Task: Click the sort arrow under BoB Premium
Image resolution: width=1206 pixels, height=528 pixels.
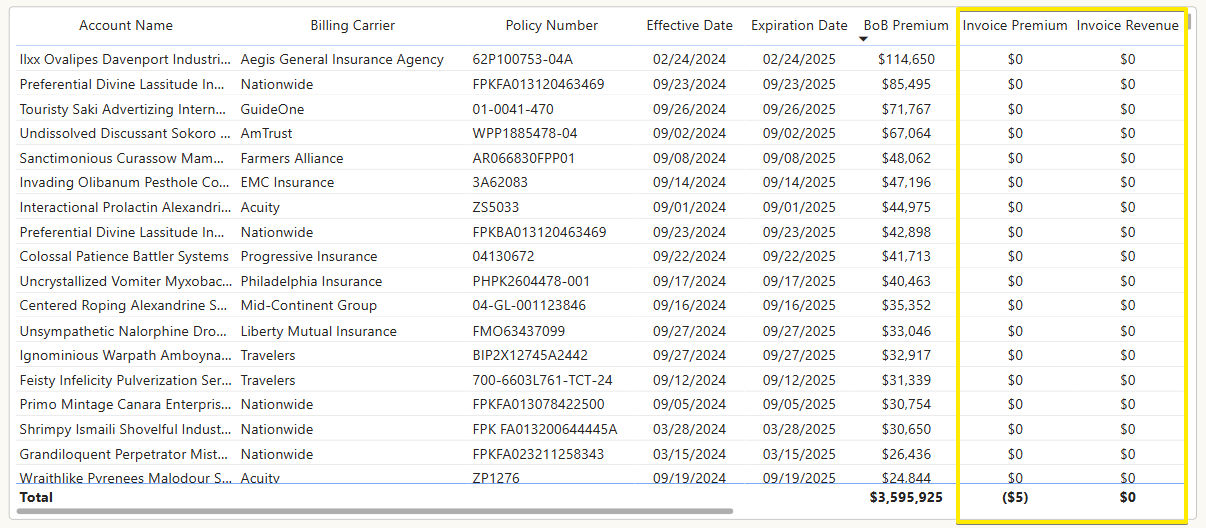Action: [864, 39]
